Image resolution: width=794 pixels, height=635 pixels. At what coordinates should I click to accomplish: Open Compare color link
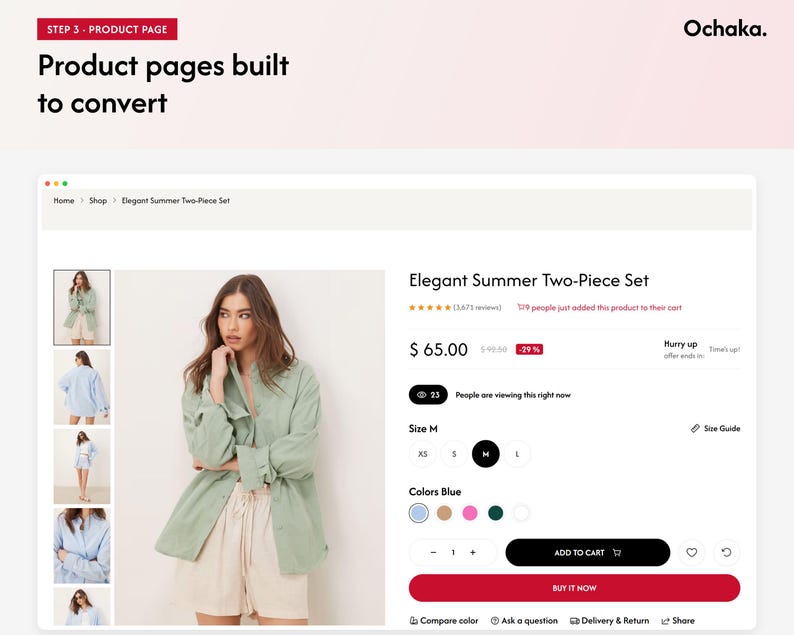point(444,620)
